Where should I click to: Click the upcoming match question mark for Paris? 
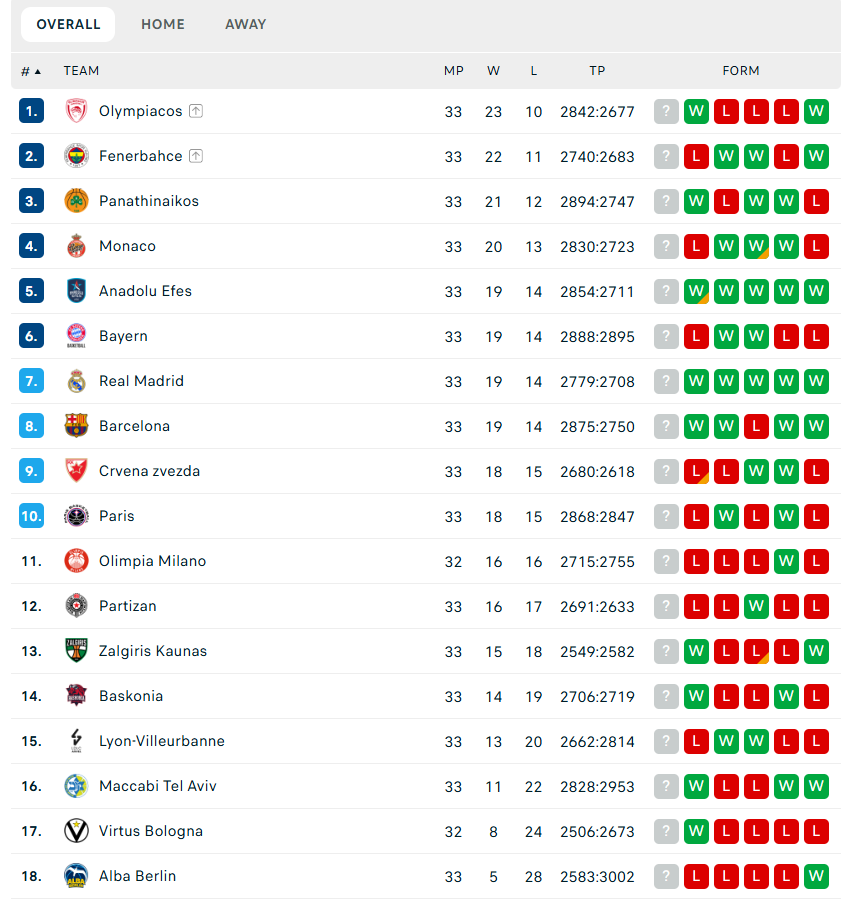click(x=666, y=516)
